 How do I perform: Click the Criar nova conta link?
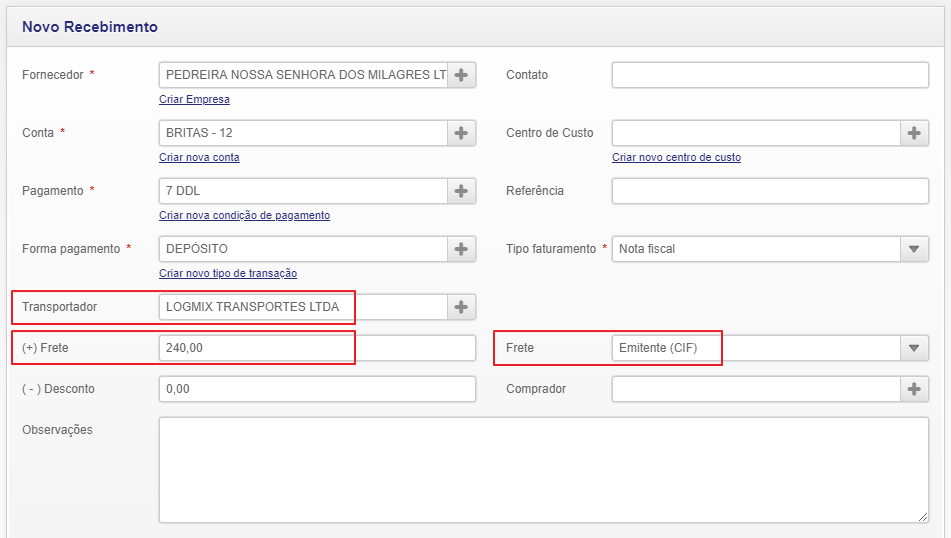coord(199,158)
